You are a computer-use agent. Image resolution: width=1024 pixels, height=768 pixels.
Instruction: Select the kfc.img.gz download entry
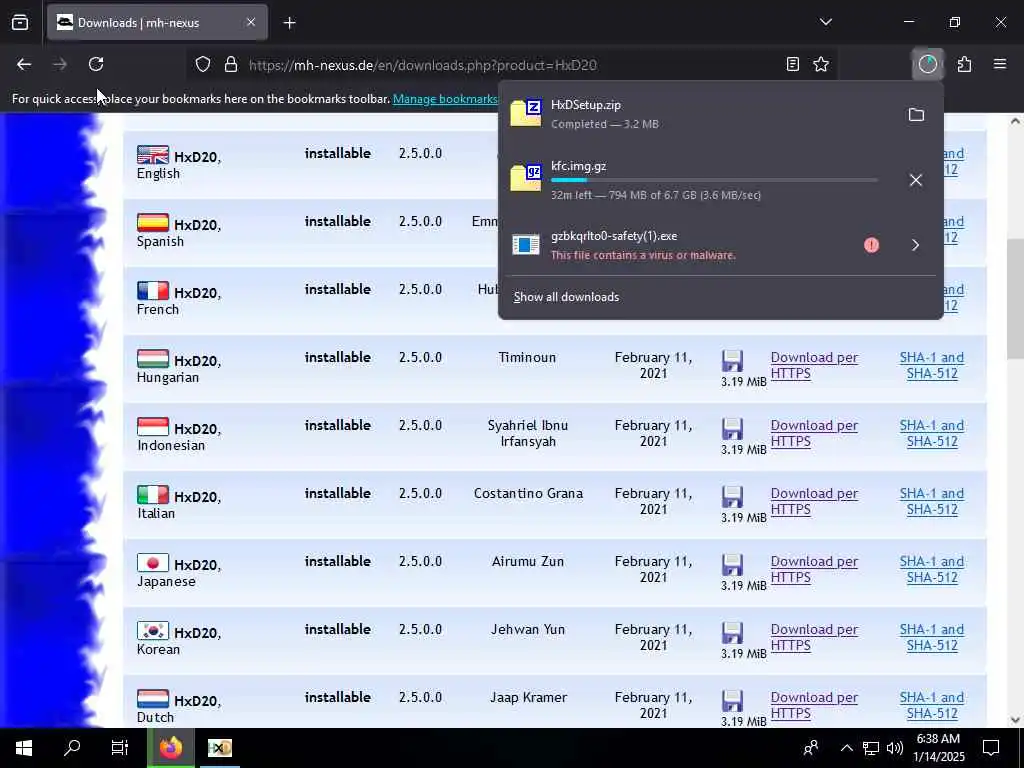click(x=699, y=180)
